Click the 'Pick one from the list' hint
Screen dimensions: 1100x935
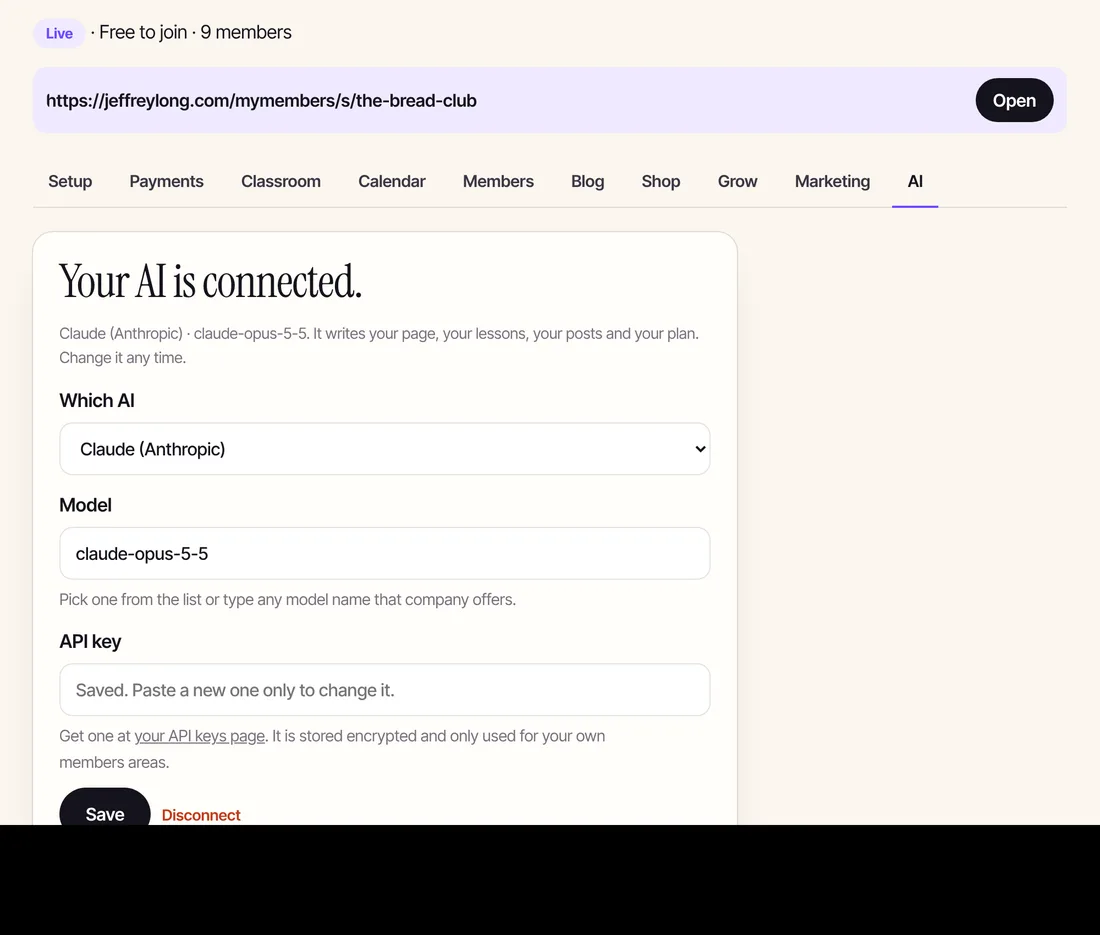point(287,600)
